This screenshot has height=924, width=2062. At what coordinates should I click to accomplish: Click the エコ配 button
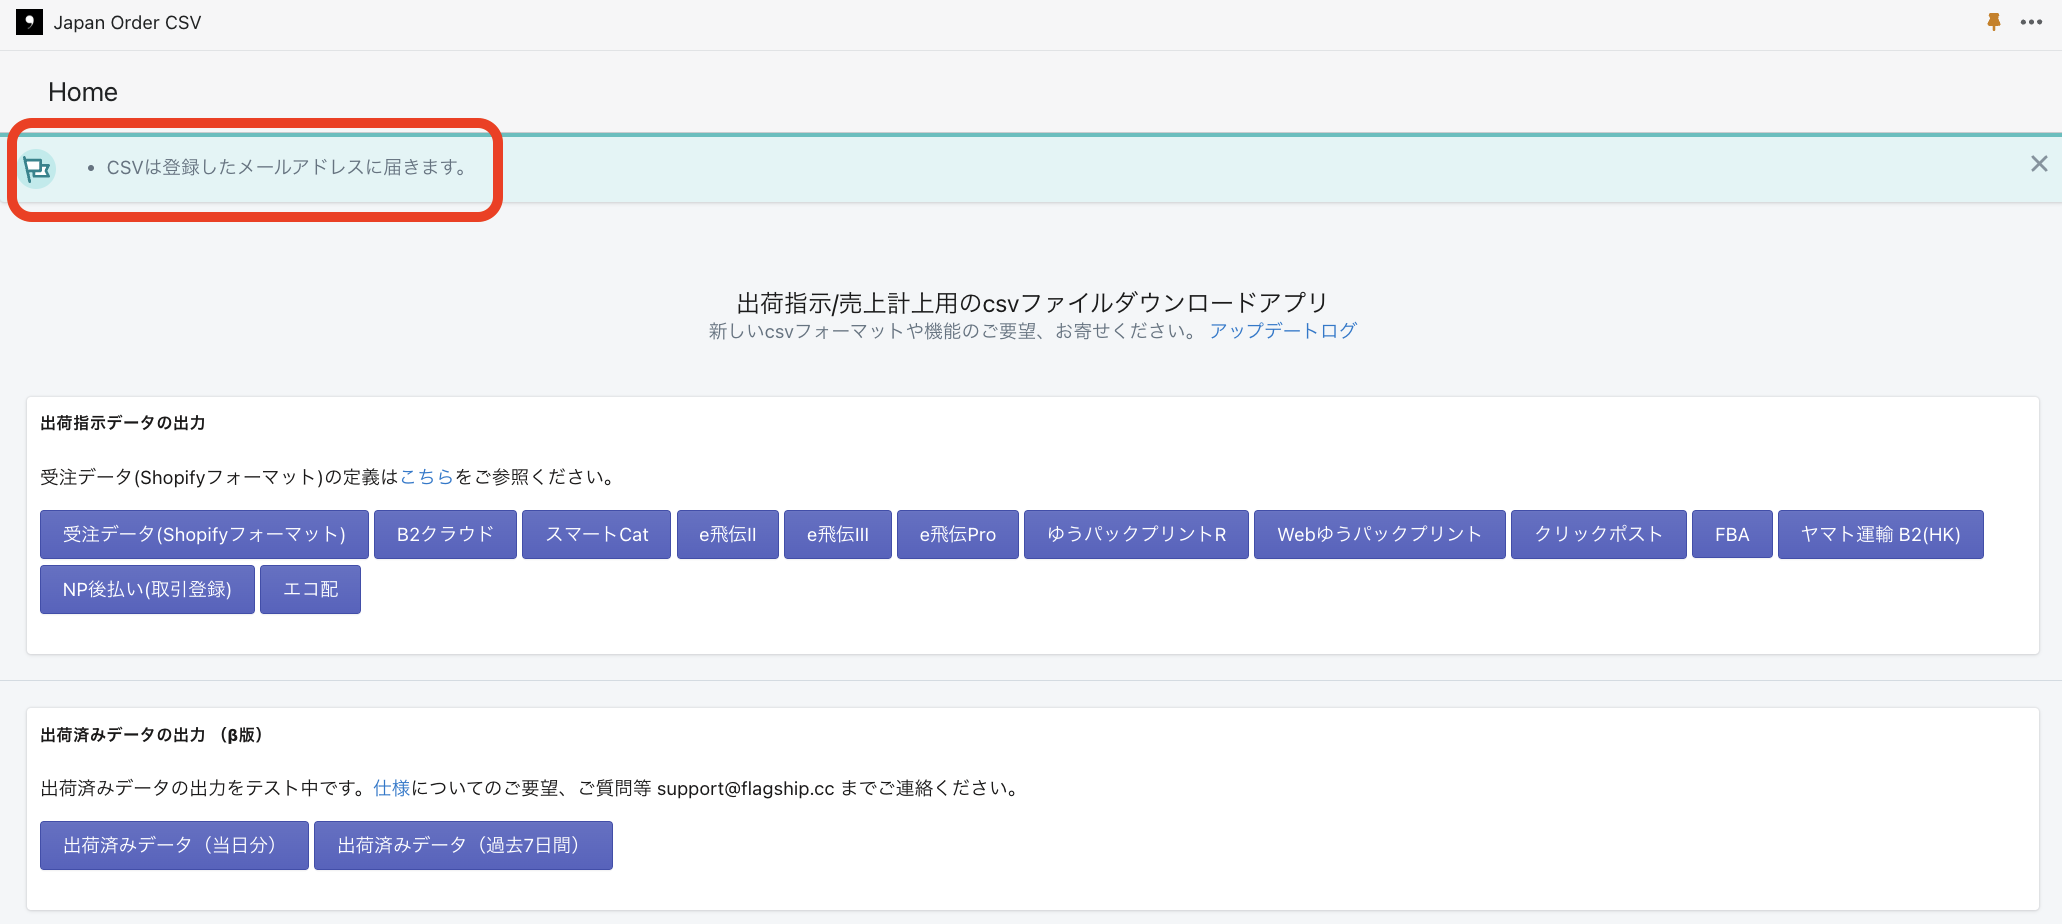tap(310, 589)
